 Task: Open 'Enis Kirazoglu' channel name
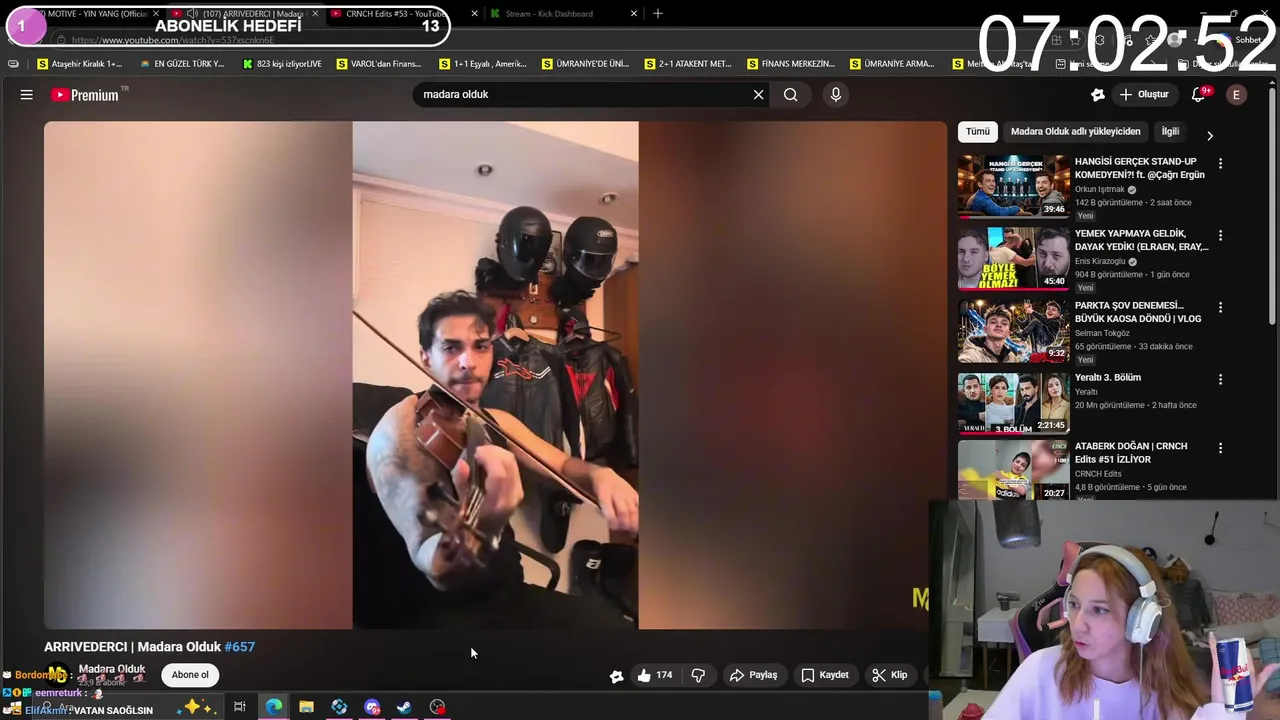[1100, 261]
